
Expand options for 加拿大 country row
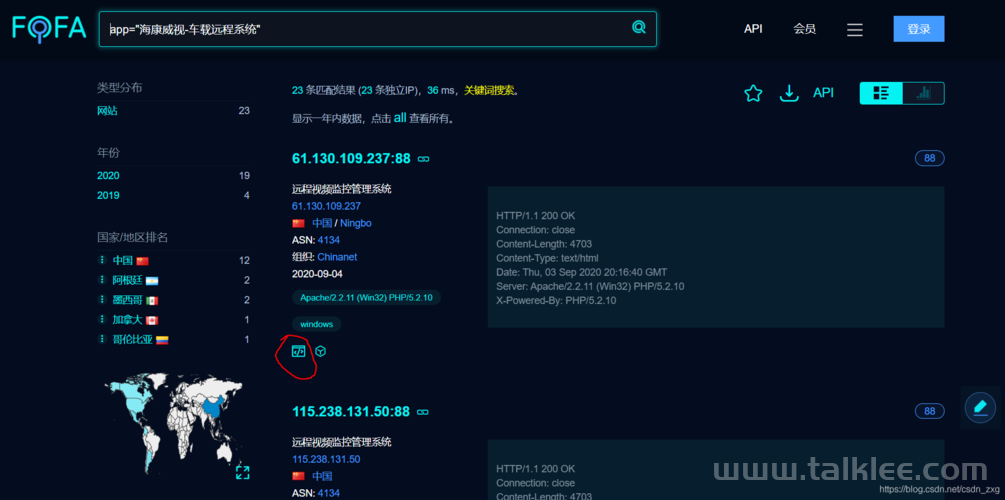point(101,320)
